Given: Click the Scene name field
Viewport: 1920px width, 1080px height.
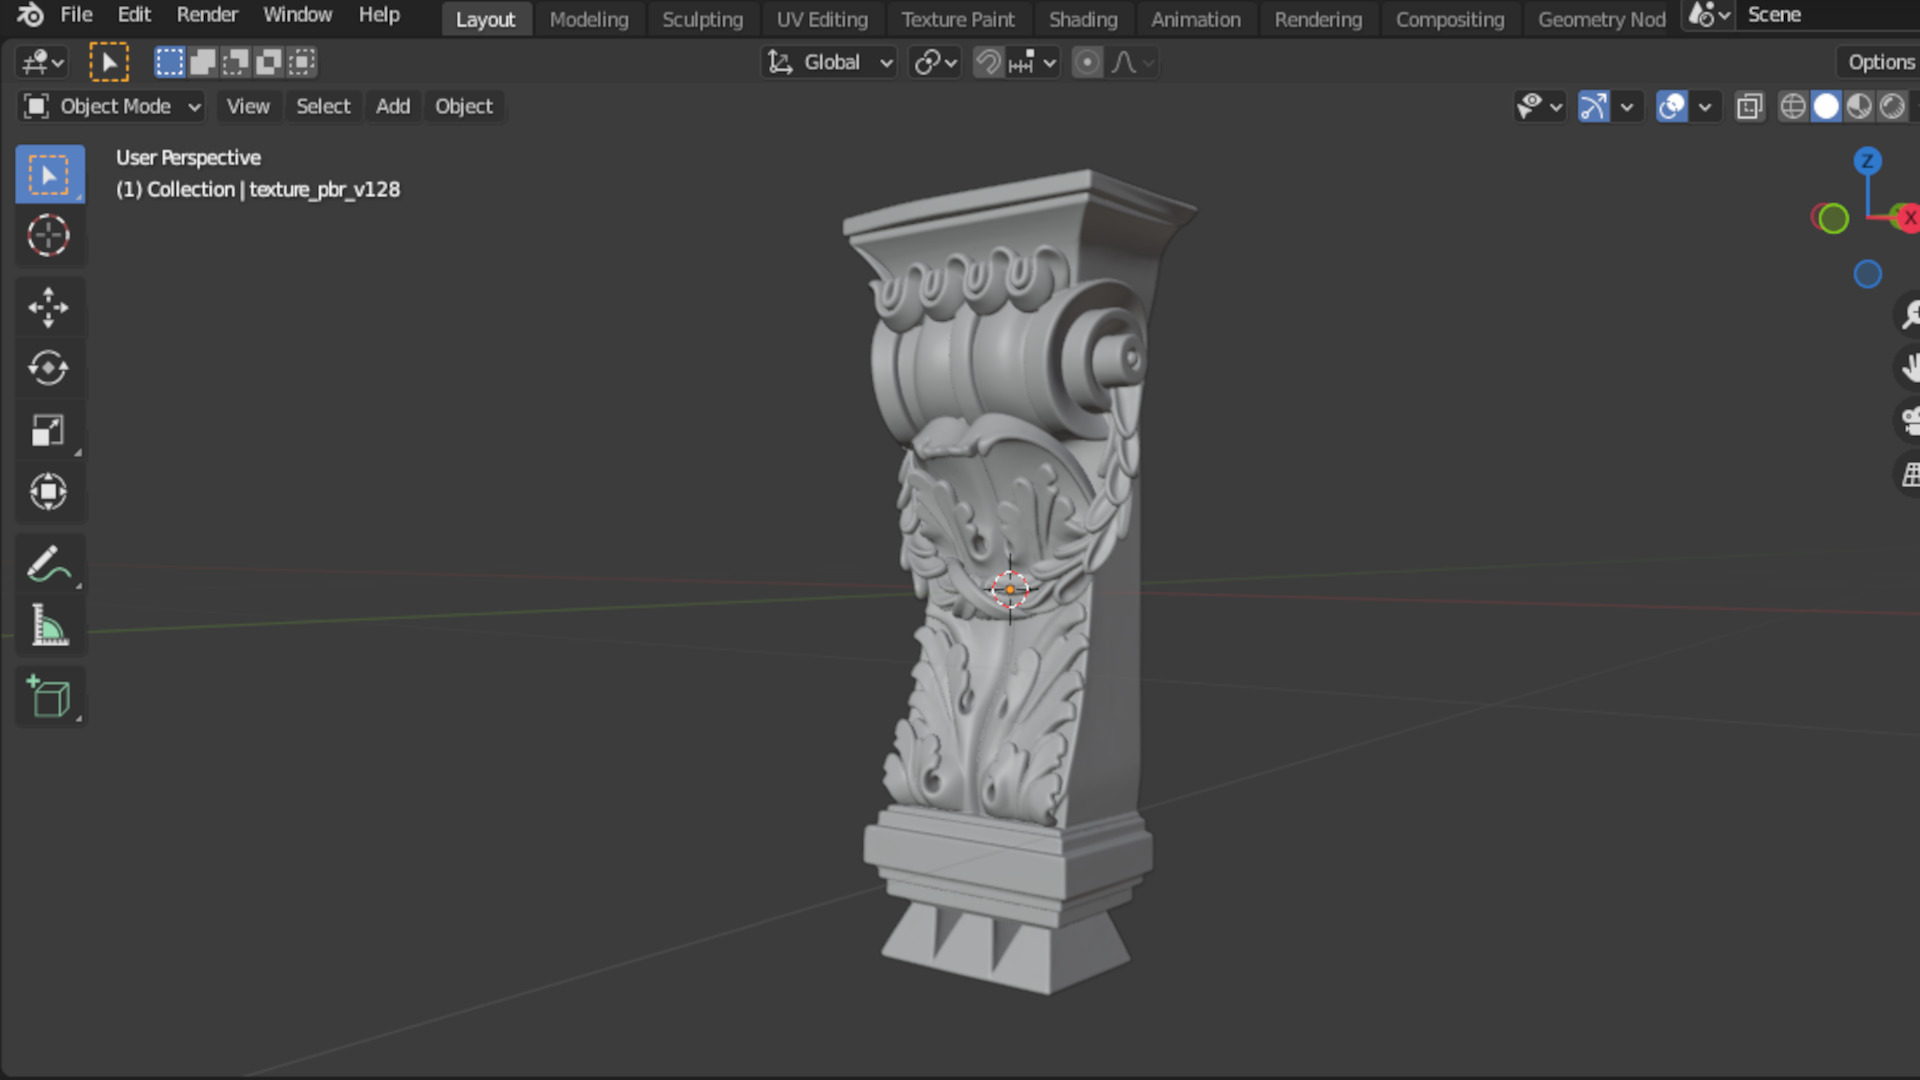Looking at the screenshot, I should (x=1830, y=15).
